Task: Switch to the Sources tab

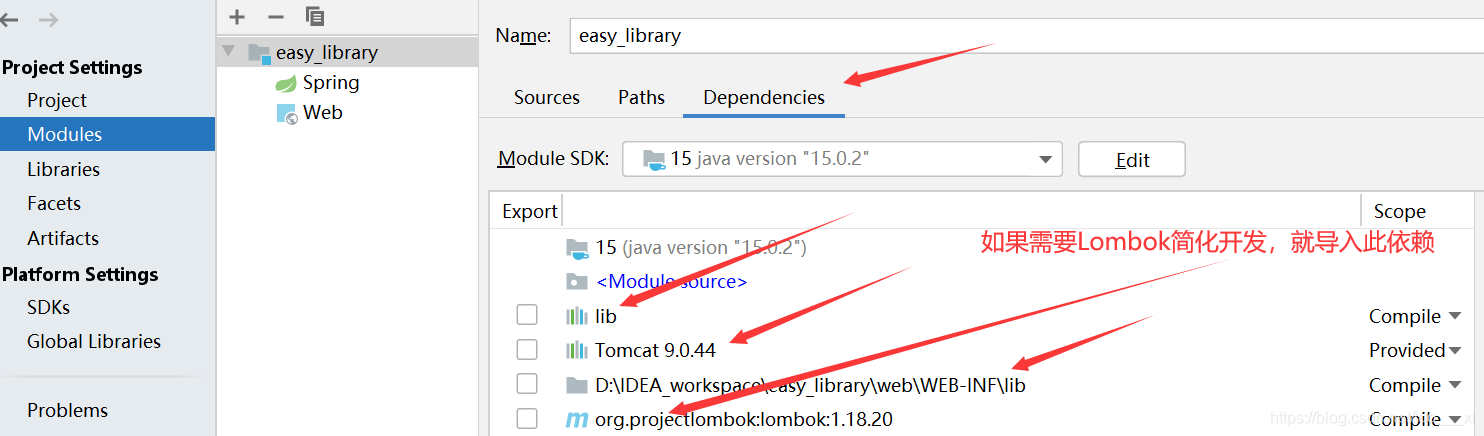Action: click(547, 97)
